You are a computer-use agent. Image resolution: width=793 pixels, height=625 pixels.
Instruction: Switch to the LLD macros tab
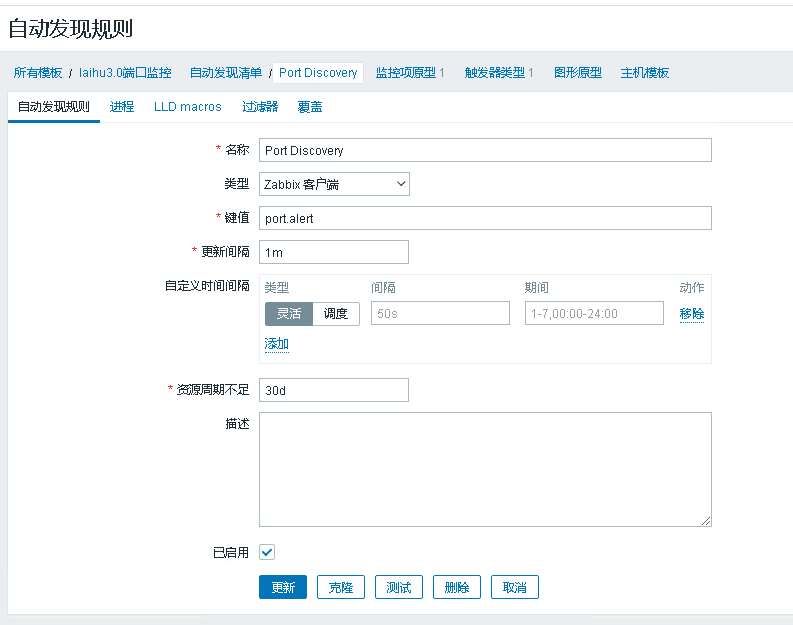click(x=188, y=107)
